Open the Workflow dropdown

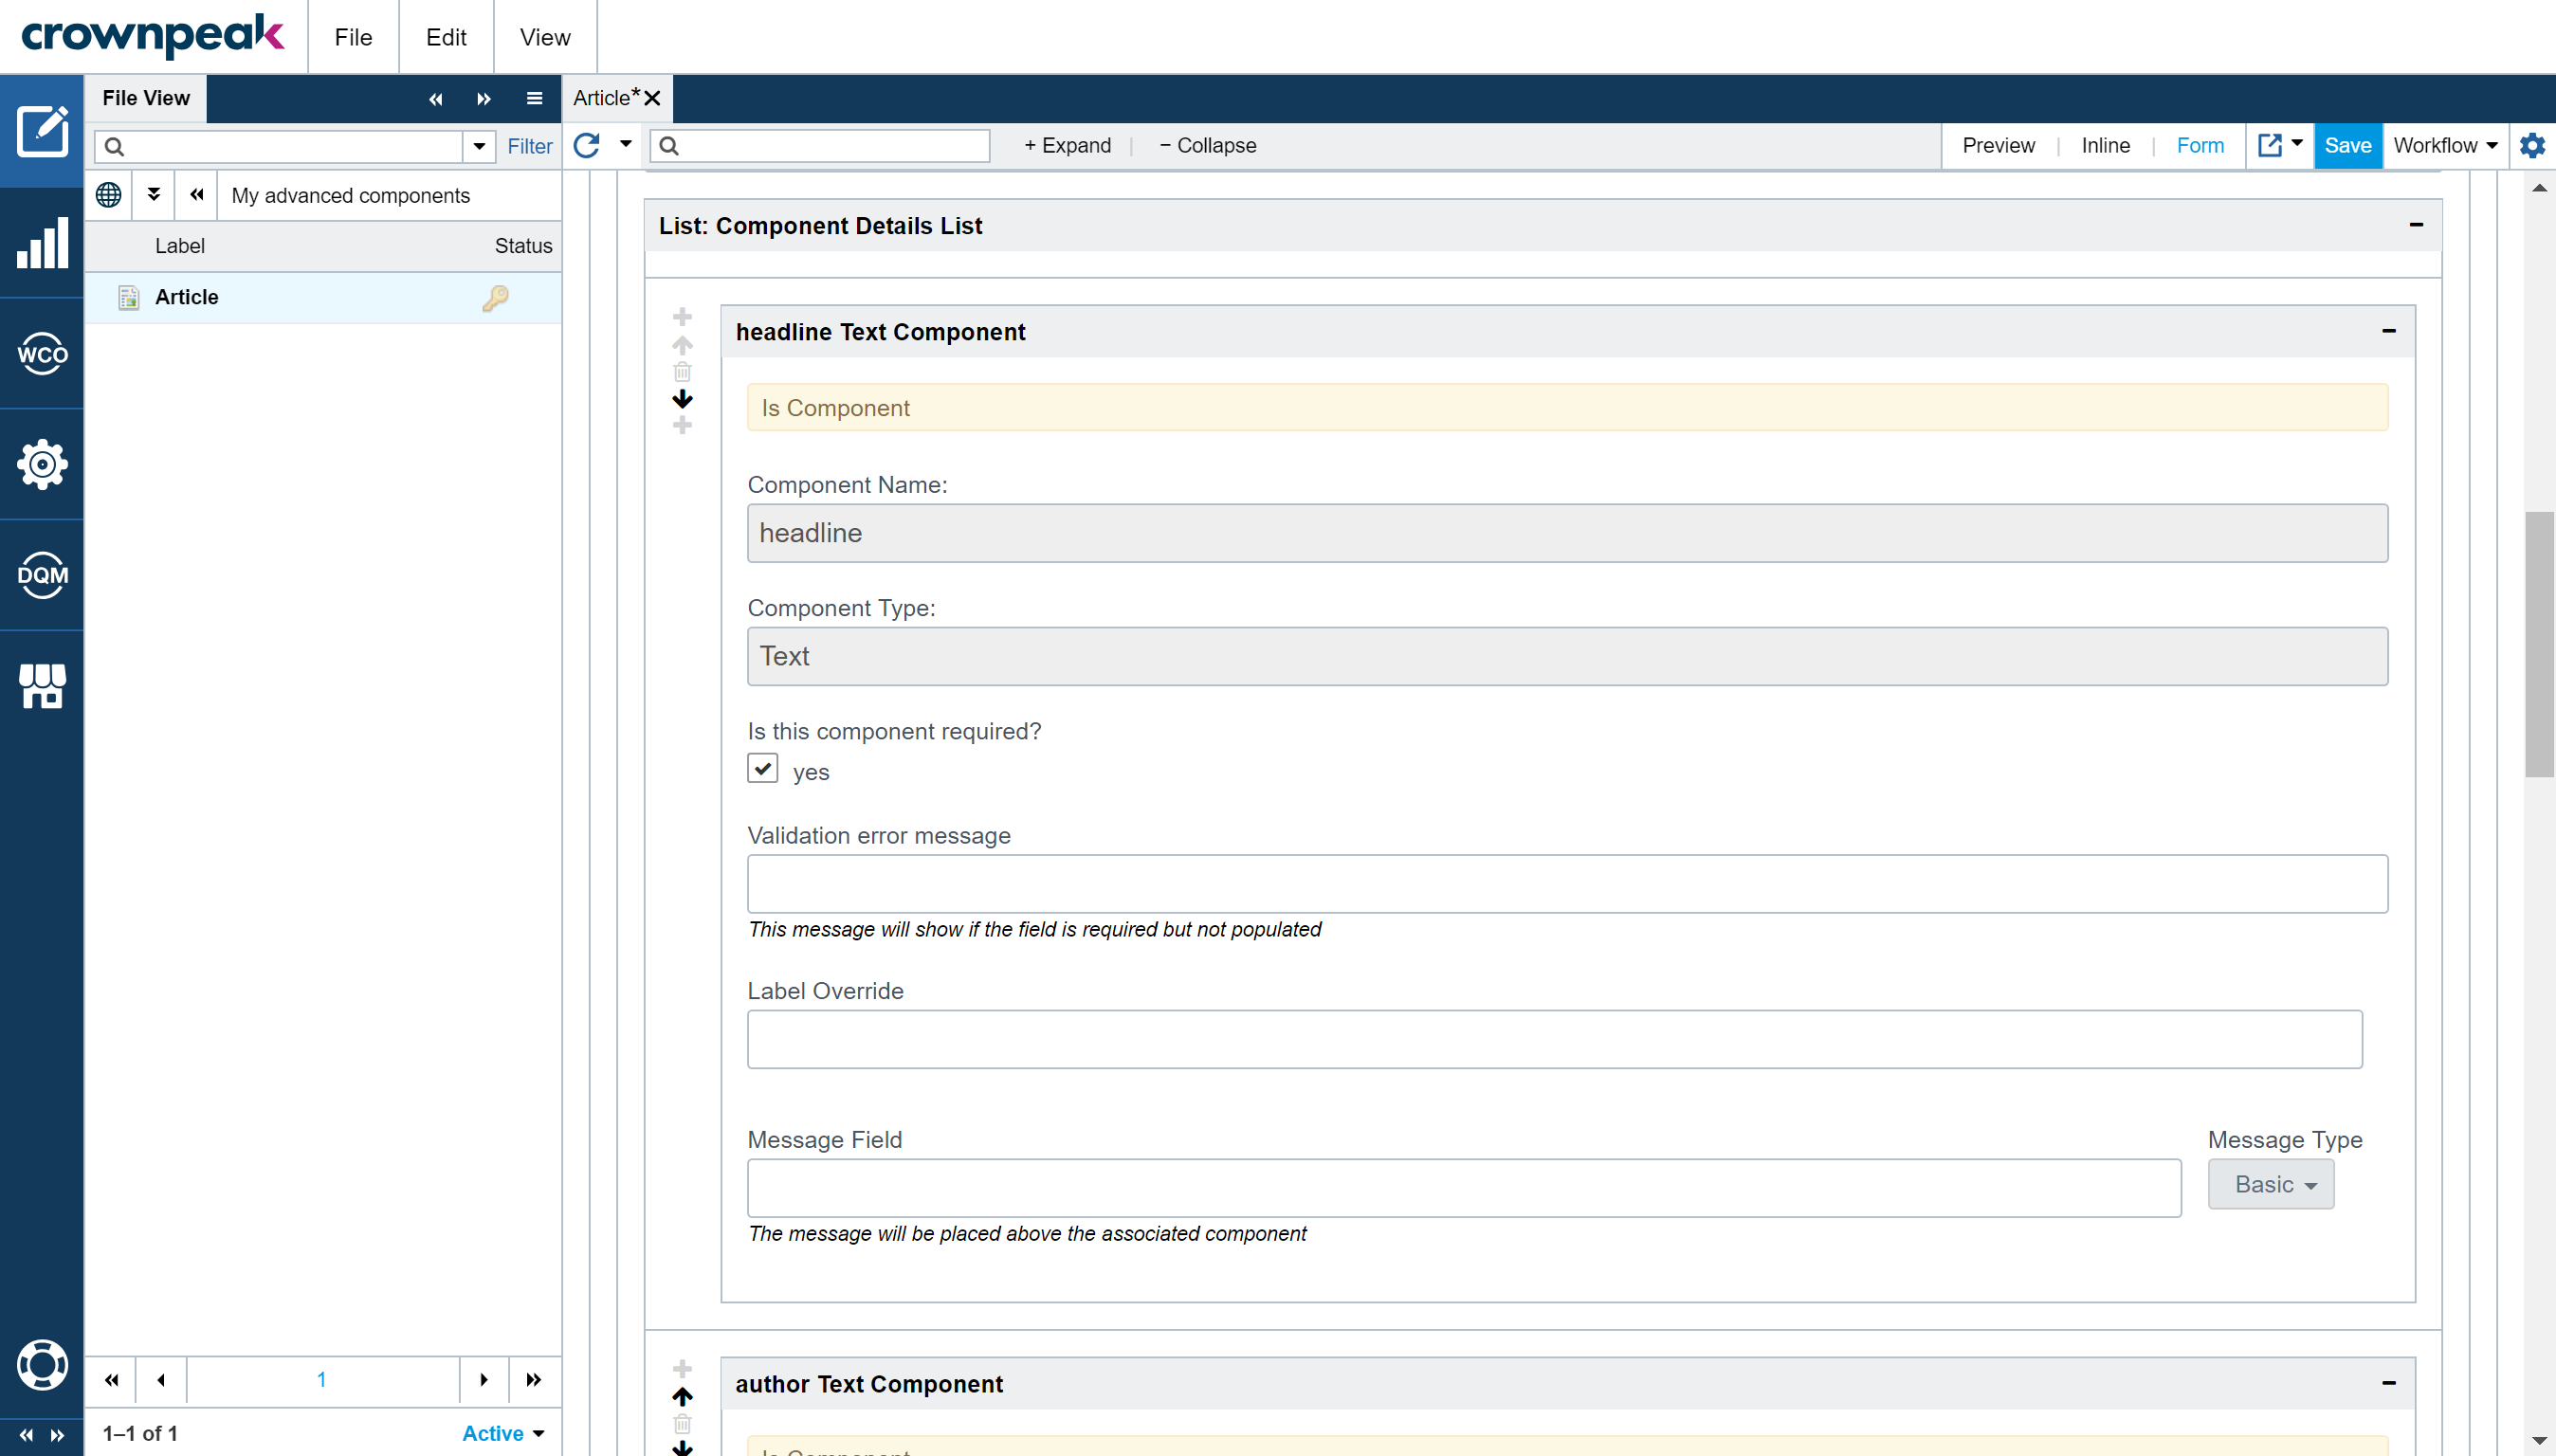[x=2445, y=146]
